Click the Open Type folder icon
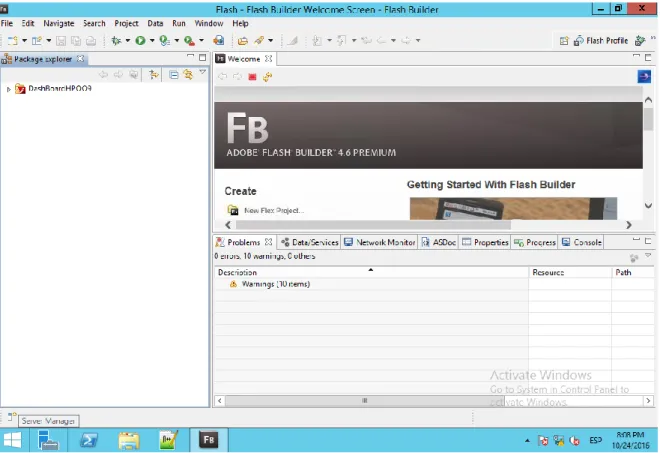The image size is (660, 453). (x=242, y=40)
